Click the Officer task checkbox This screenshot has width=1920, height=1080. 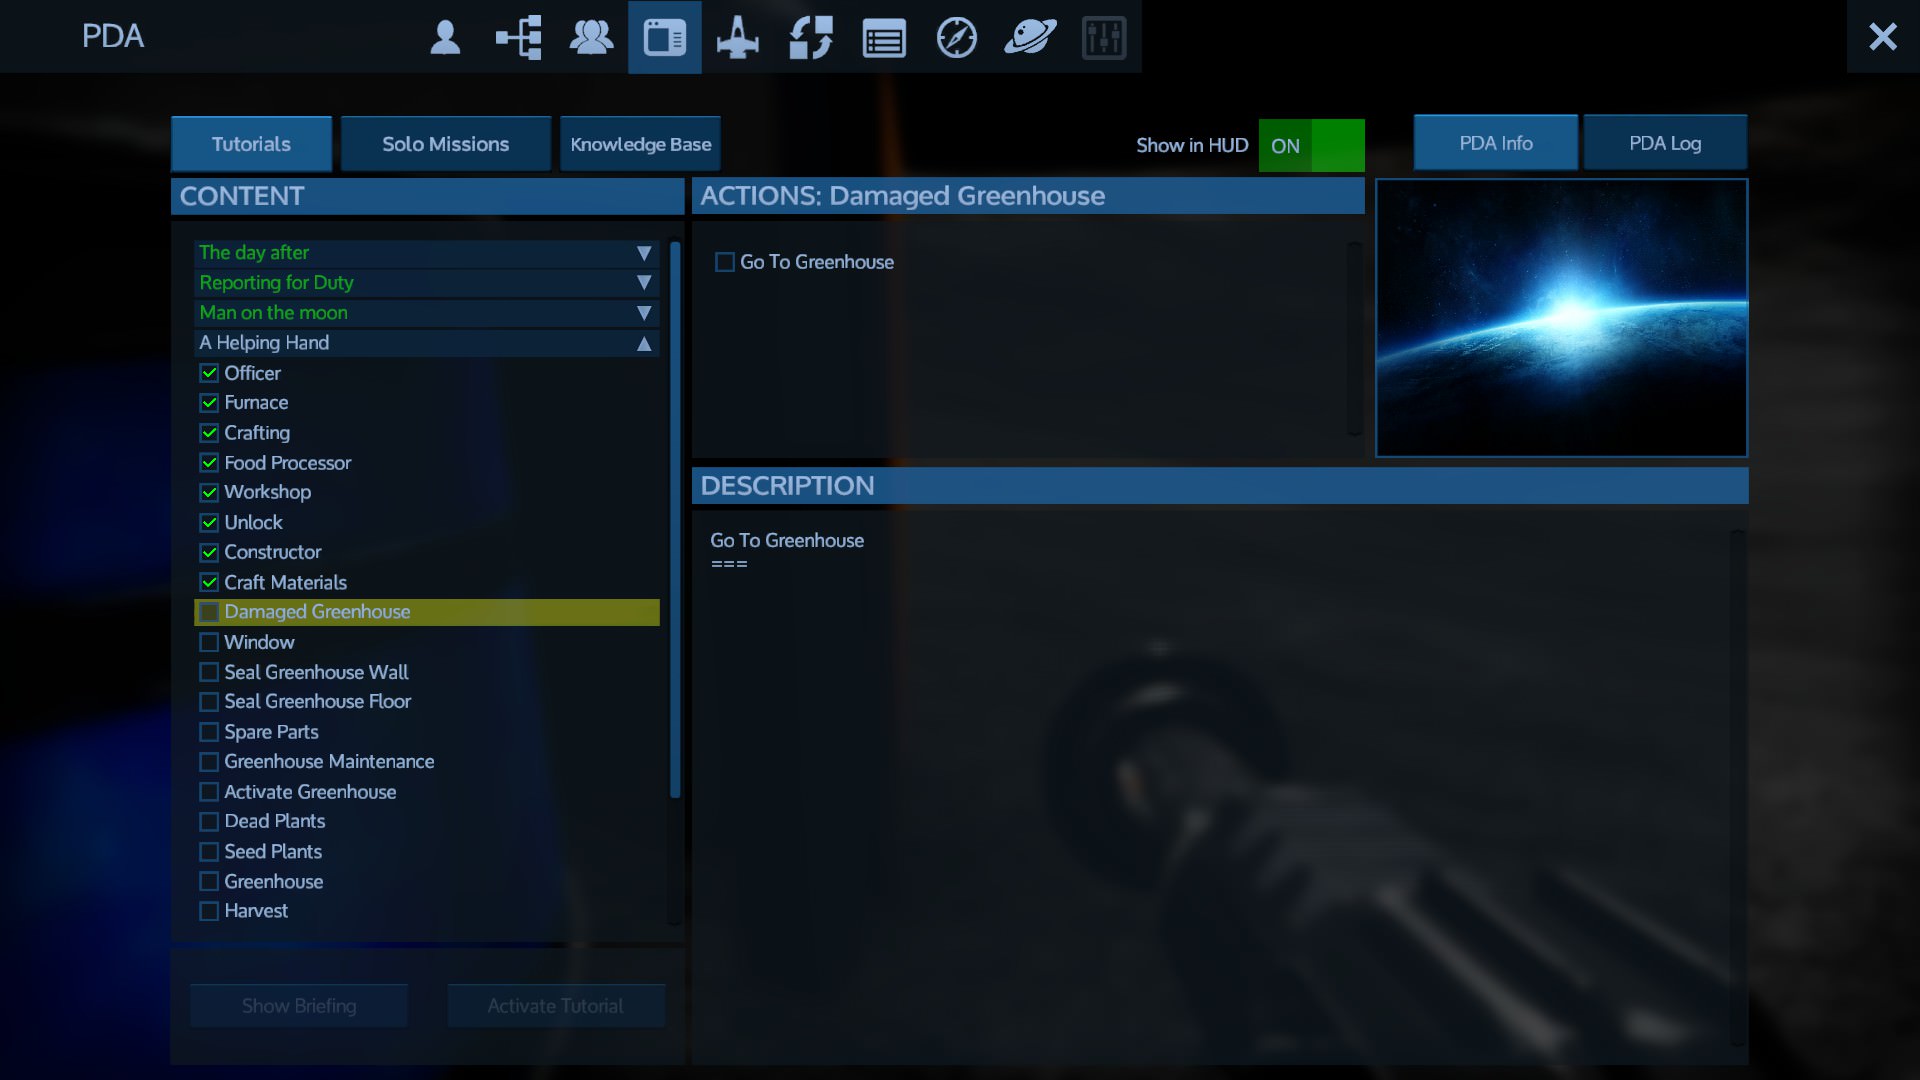[209, 373]
